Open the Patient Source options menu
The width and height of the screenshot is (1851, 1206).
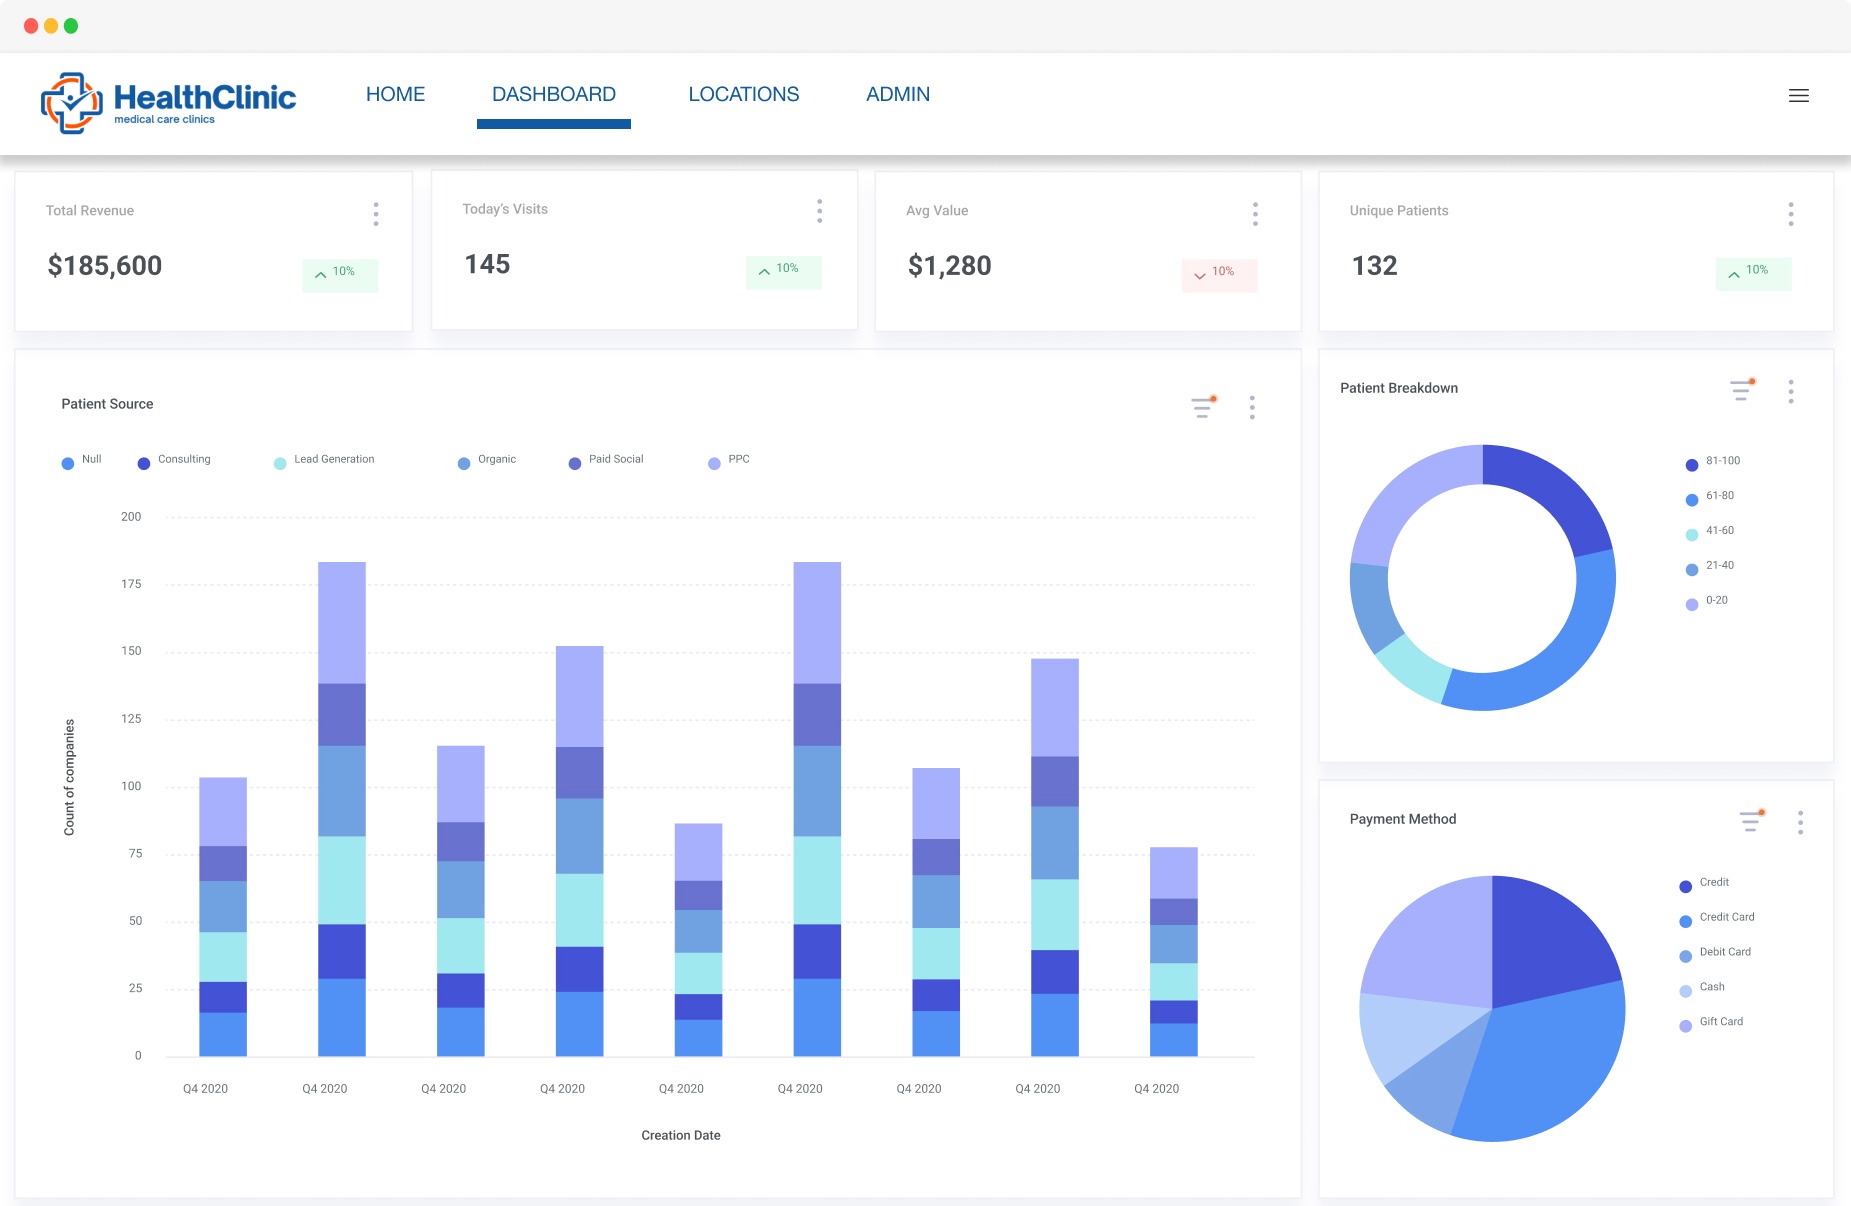1251,407
